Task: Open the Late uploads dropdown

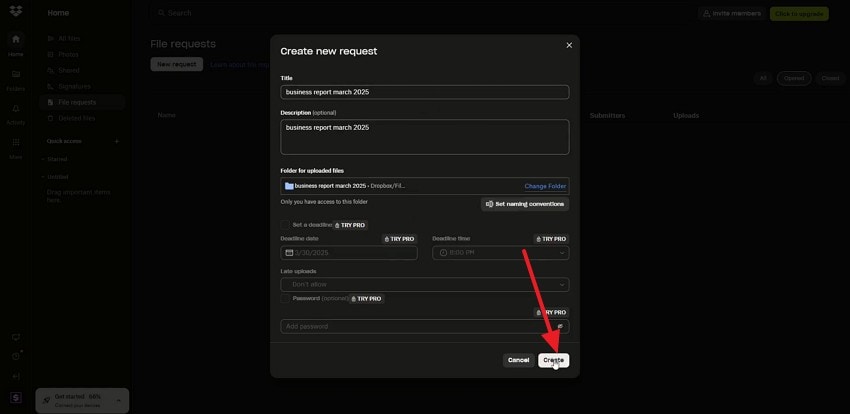Action: [424, 284]
